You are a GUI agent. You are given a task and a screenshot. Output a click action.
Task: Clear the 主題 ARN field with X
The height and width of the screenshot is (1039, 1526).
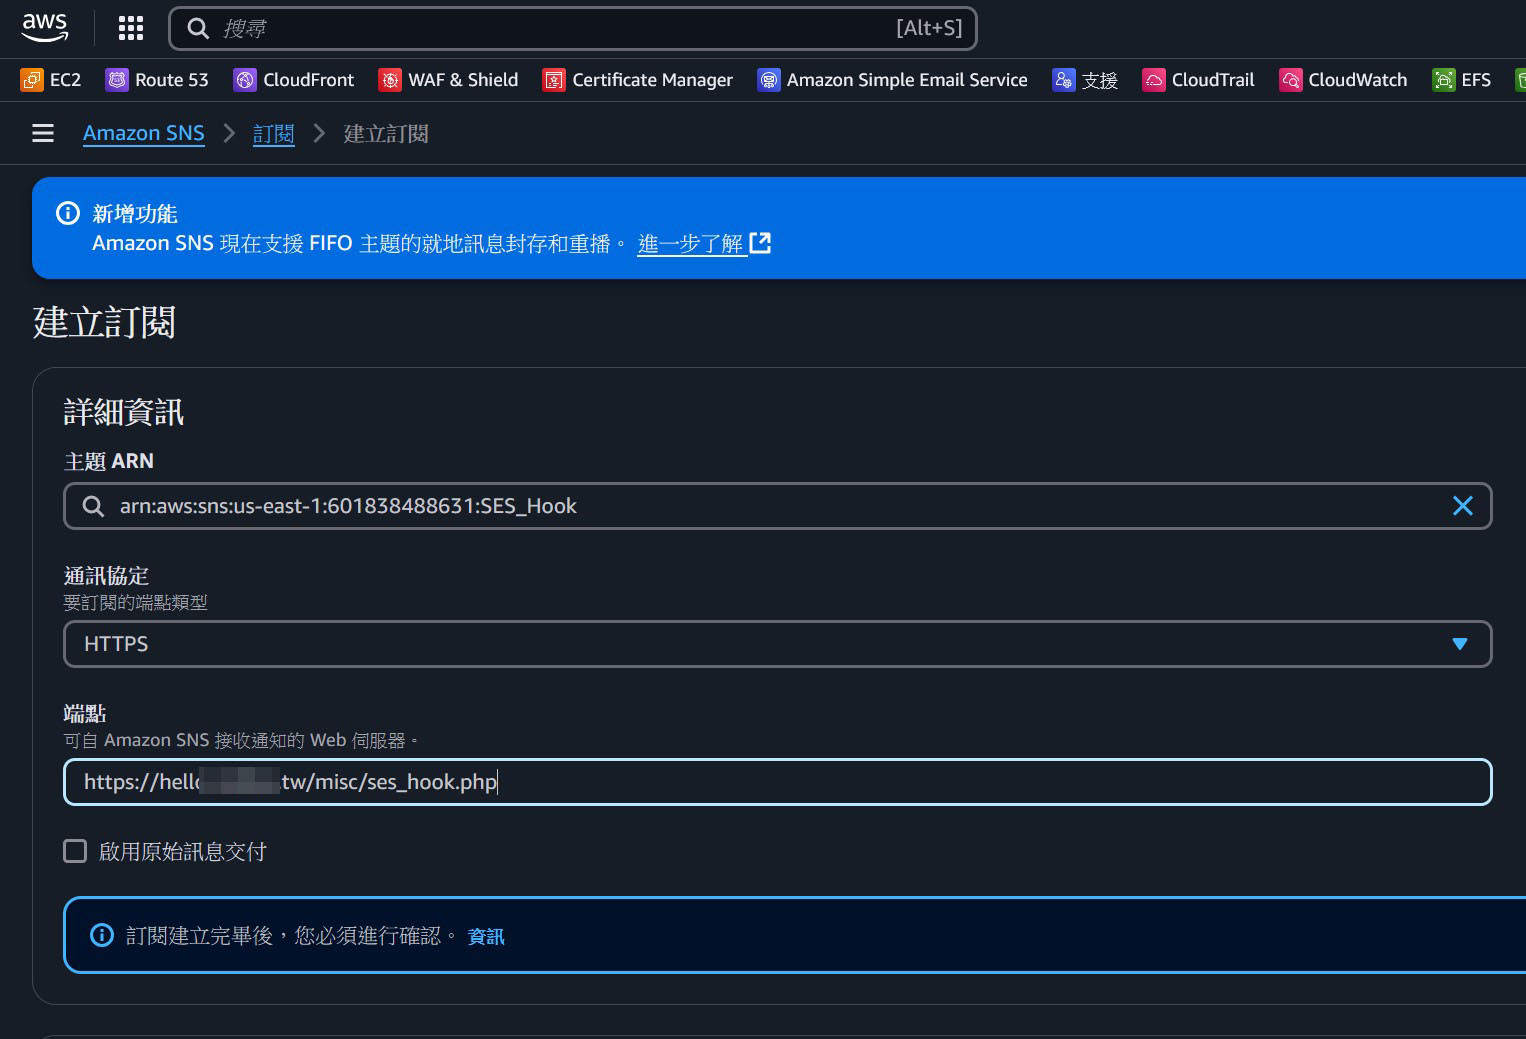click(x=1462, y=506)
